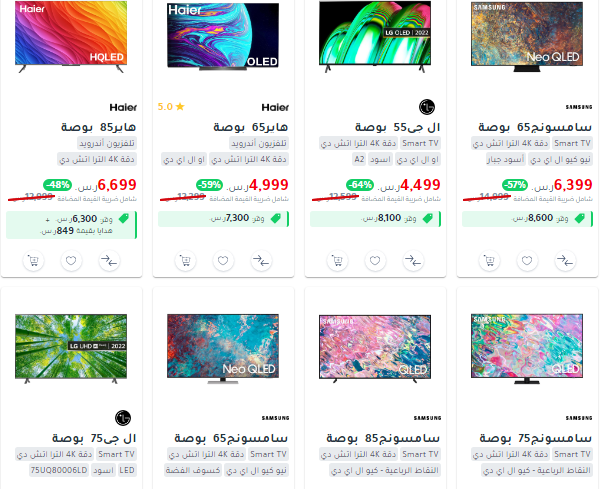Image resolution: width=600 pixels, height=489 pixels.
Task: Click the Haier brand logo on 65 inch card
Action: pyautogui.click(x=275, y=107)
